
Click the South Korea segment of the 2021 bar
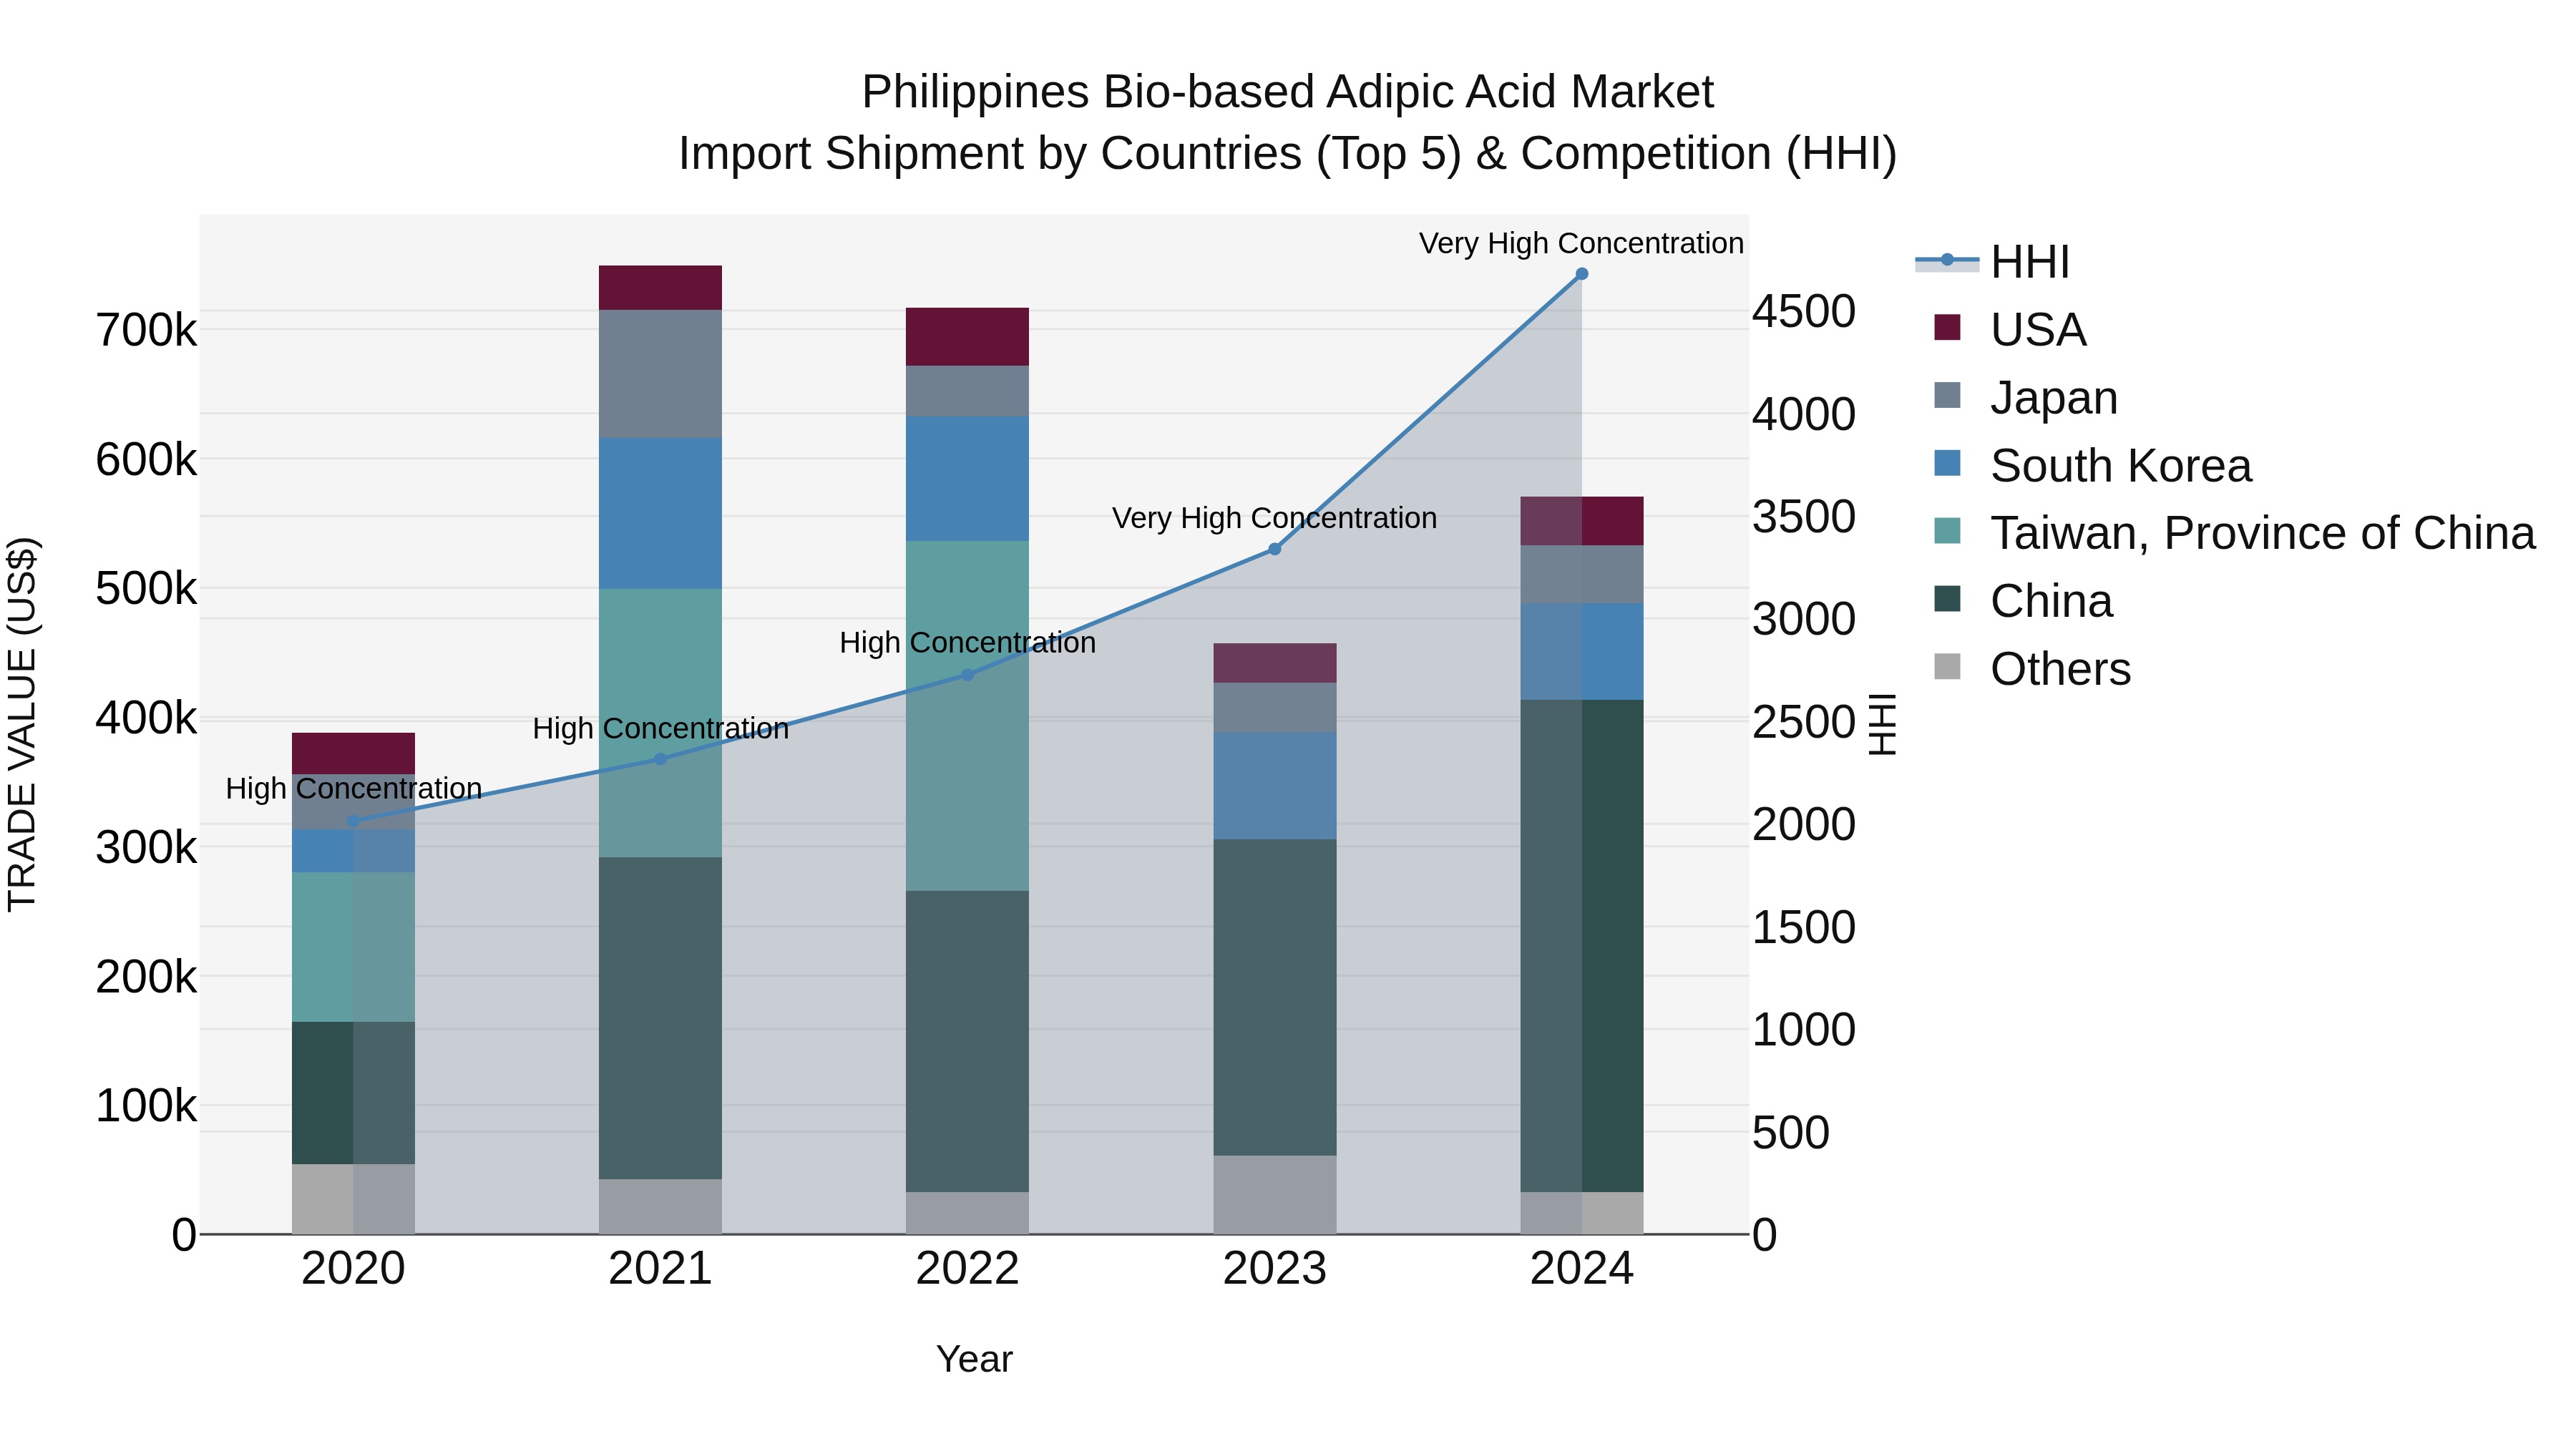point(660,513)
